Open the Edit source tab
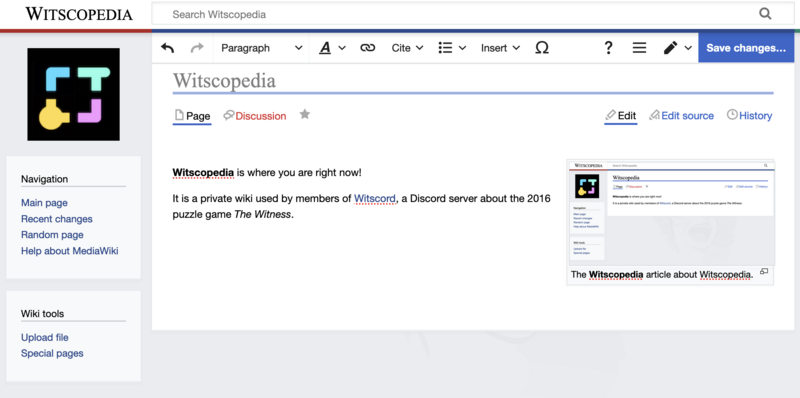 click(x=681, y=116)
